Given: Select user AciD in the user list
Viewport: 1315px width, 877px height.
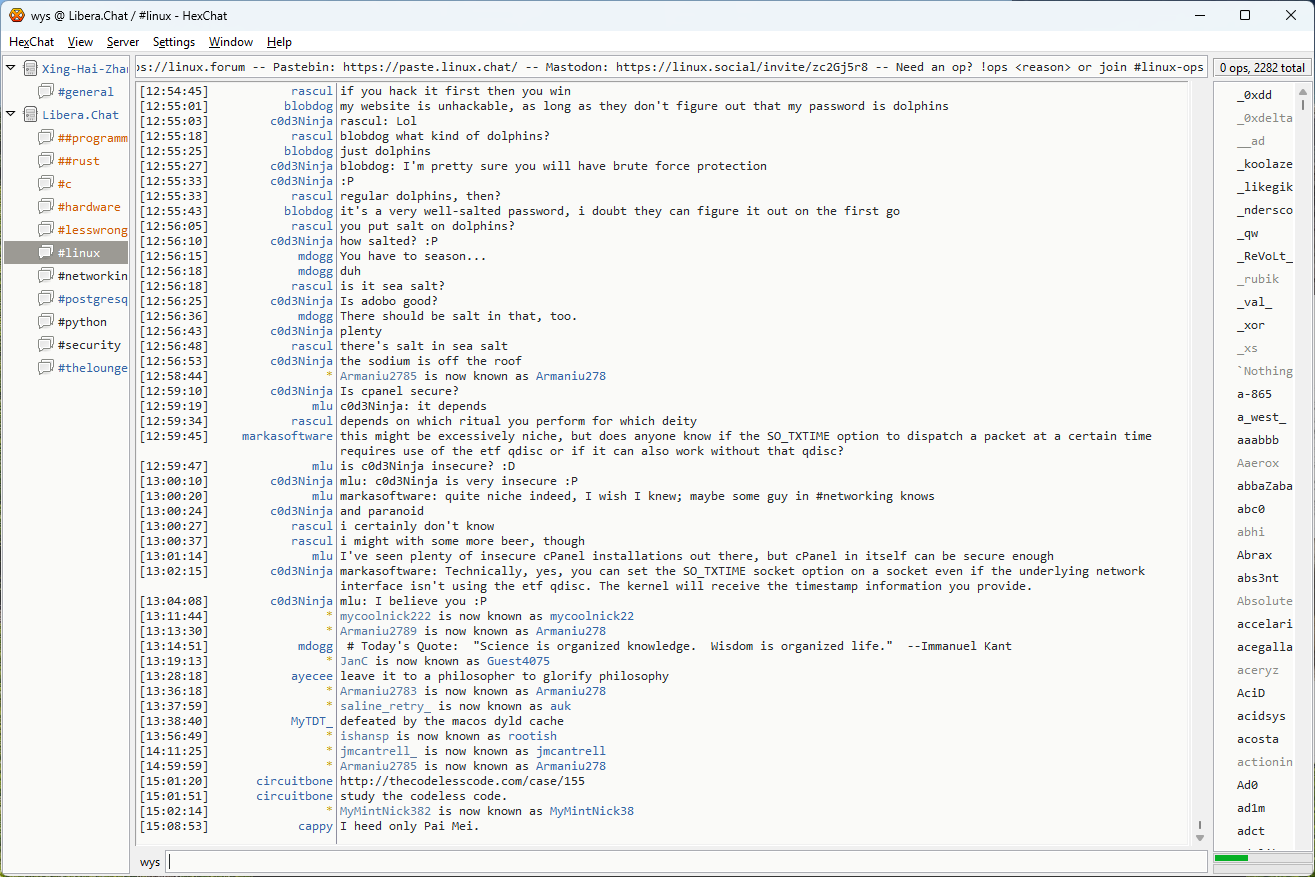Looking at the screenshot, I should 1251,693.
